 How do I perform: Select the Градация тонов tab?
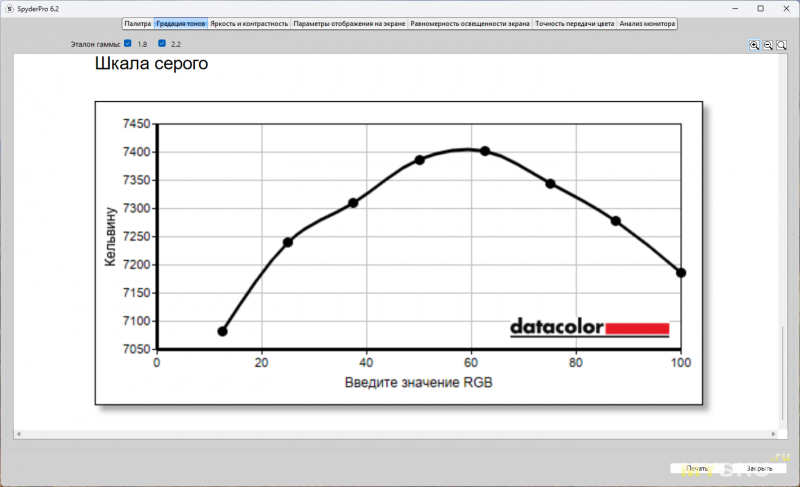point(180,23)
